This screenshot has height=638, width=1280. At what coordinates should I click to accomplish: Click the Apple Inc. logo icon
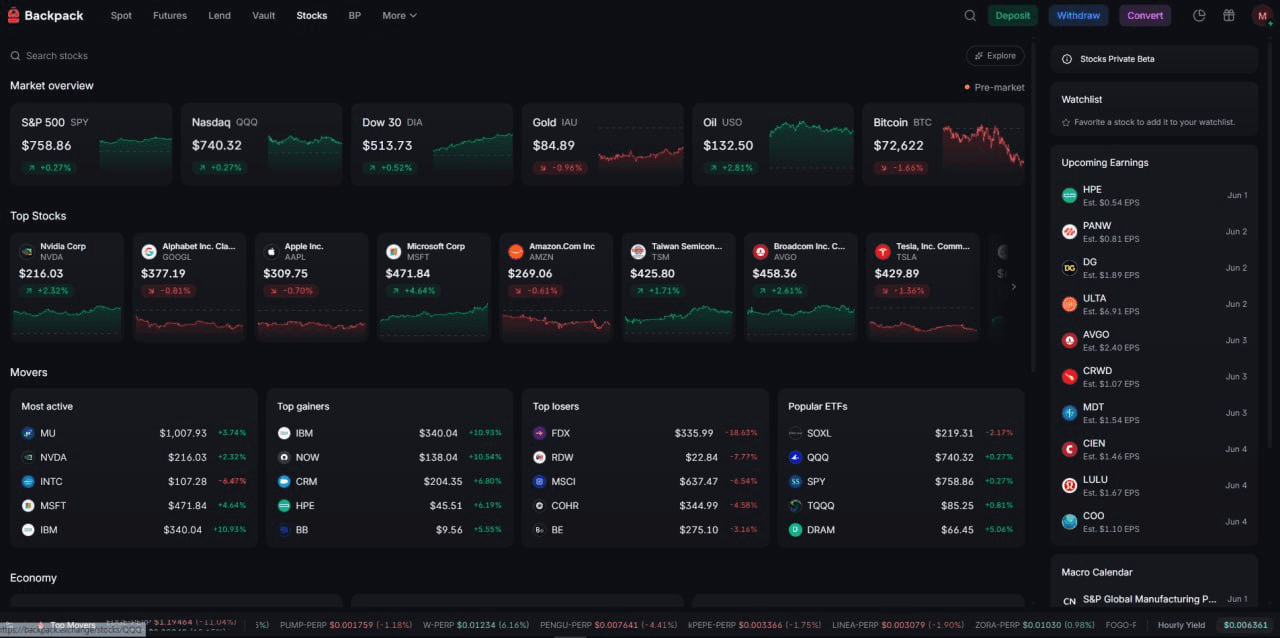[271, 251]
